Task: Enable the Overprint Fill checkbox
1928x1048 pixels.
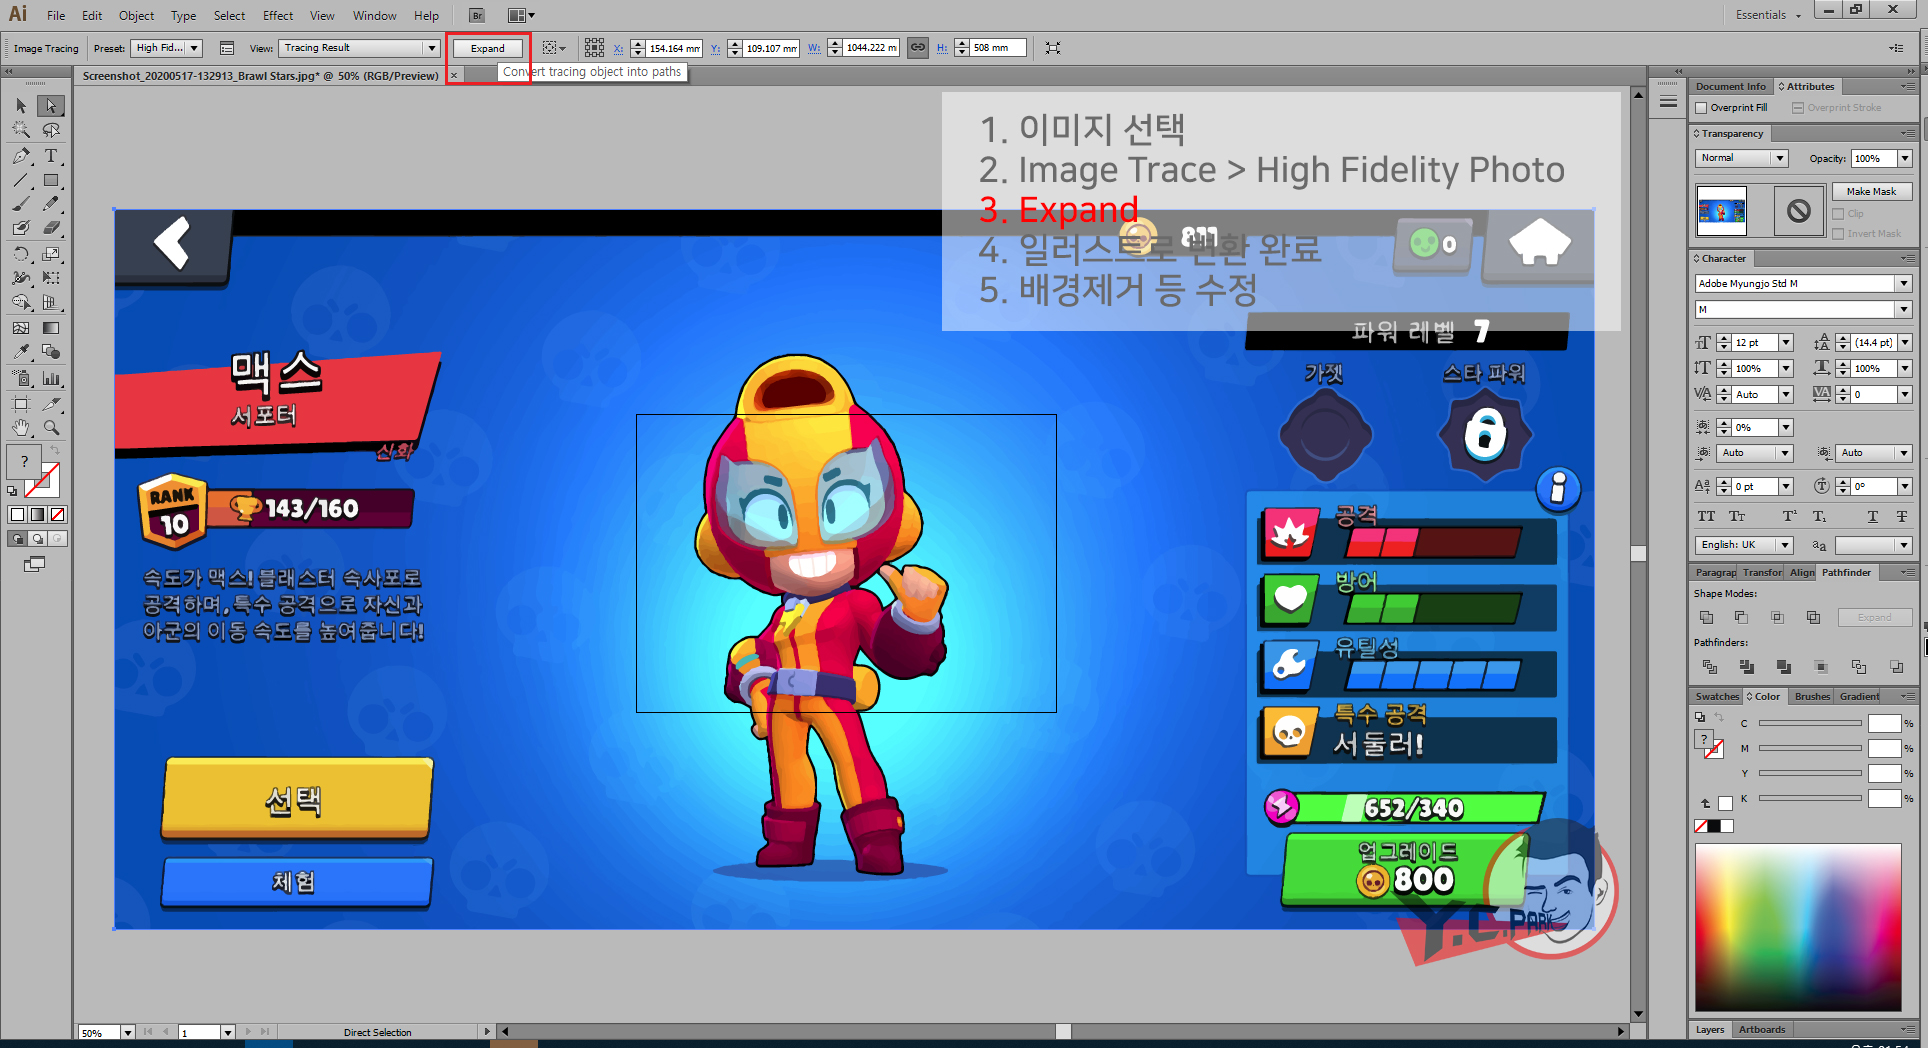Action: pyautogui.click(x=1702, y=108)
